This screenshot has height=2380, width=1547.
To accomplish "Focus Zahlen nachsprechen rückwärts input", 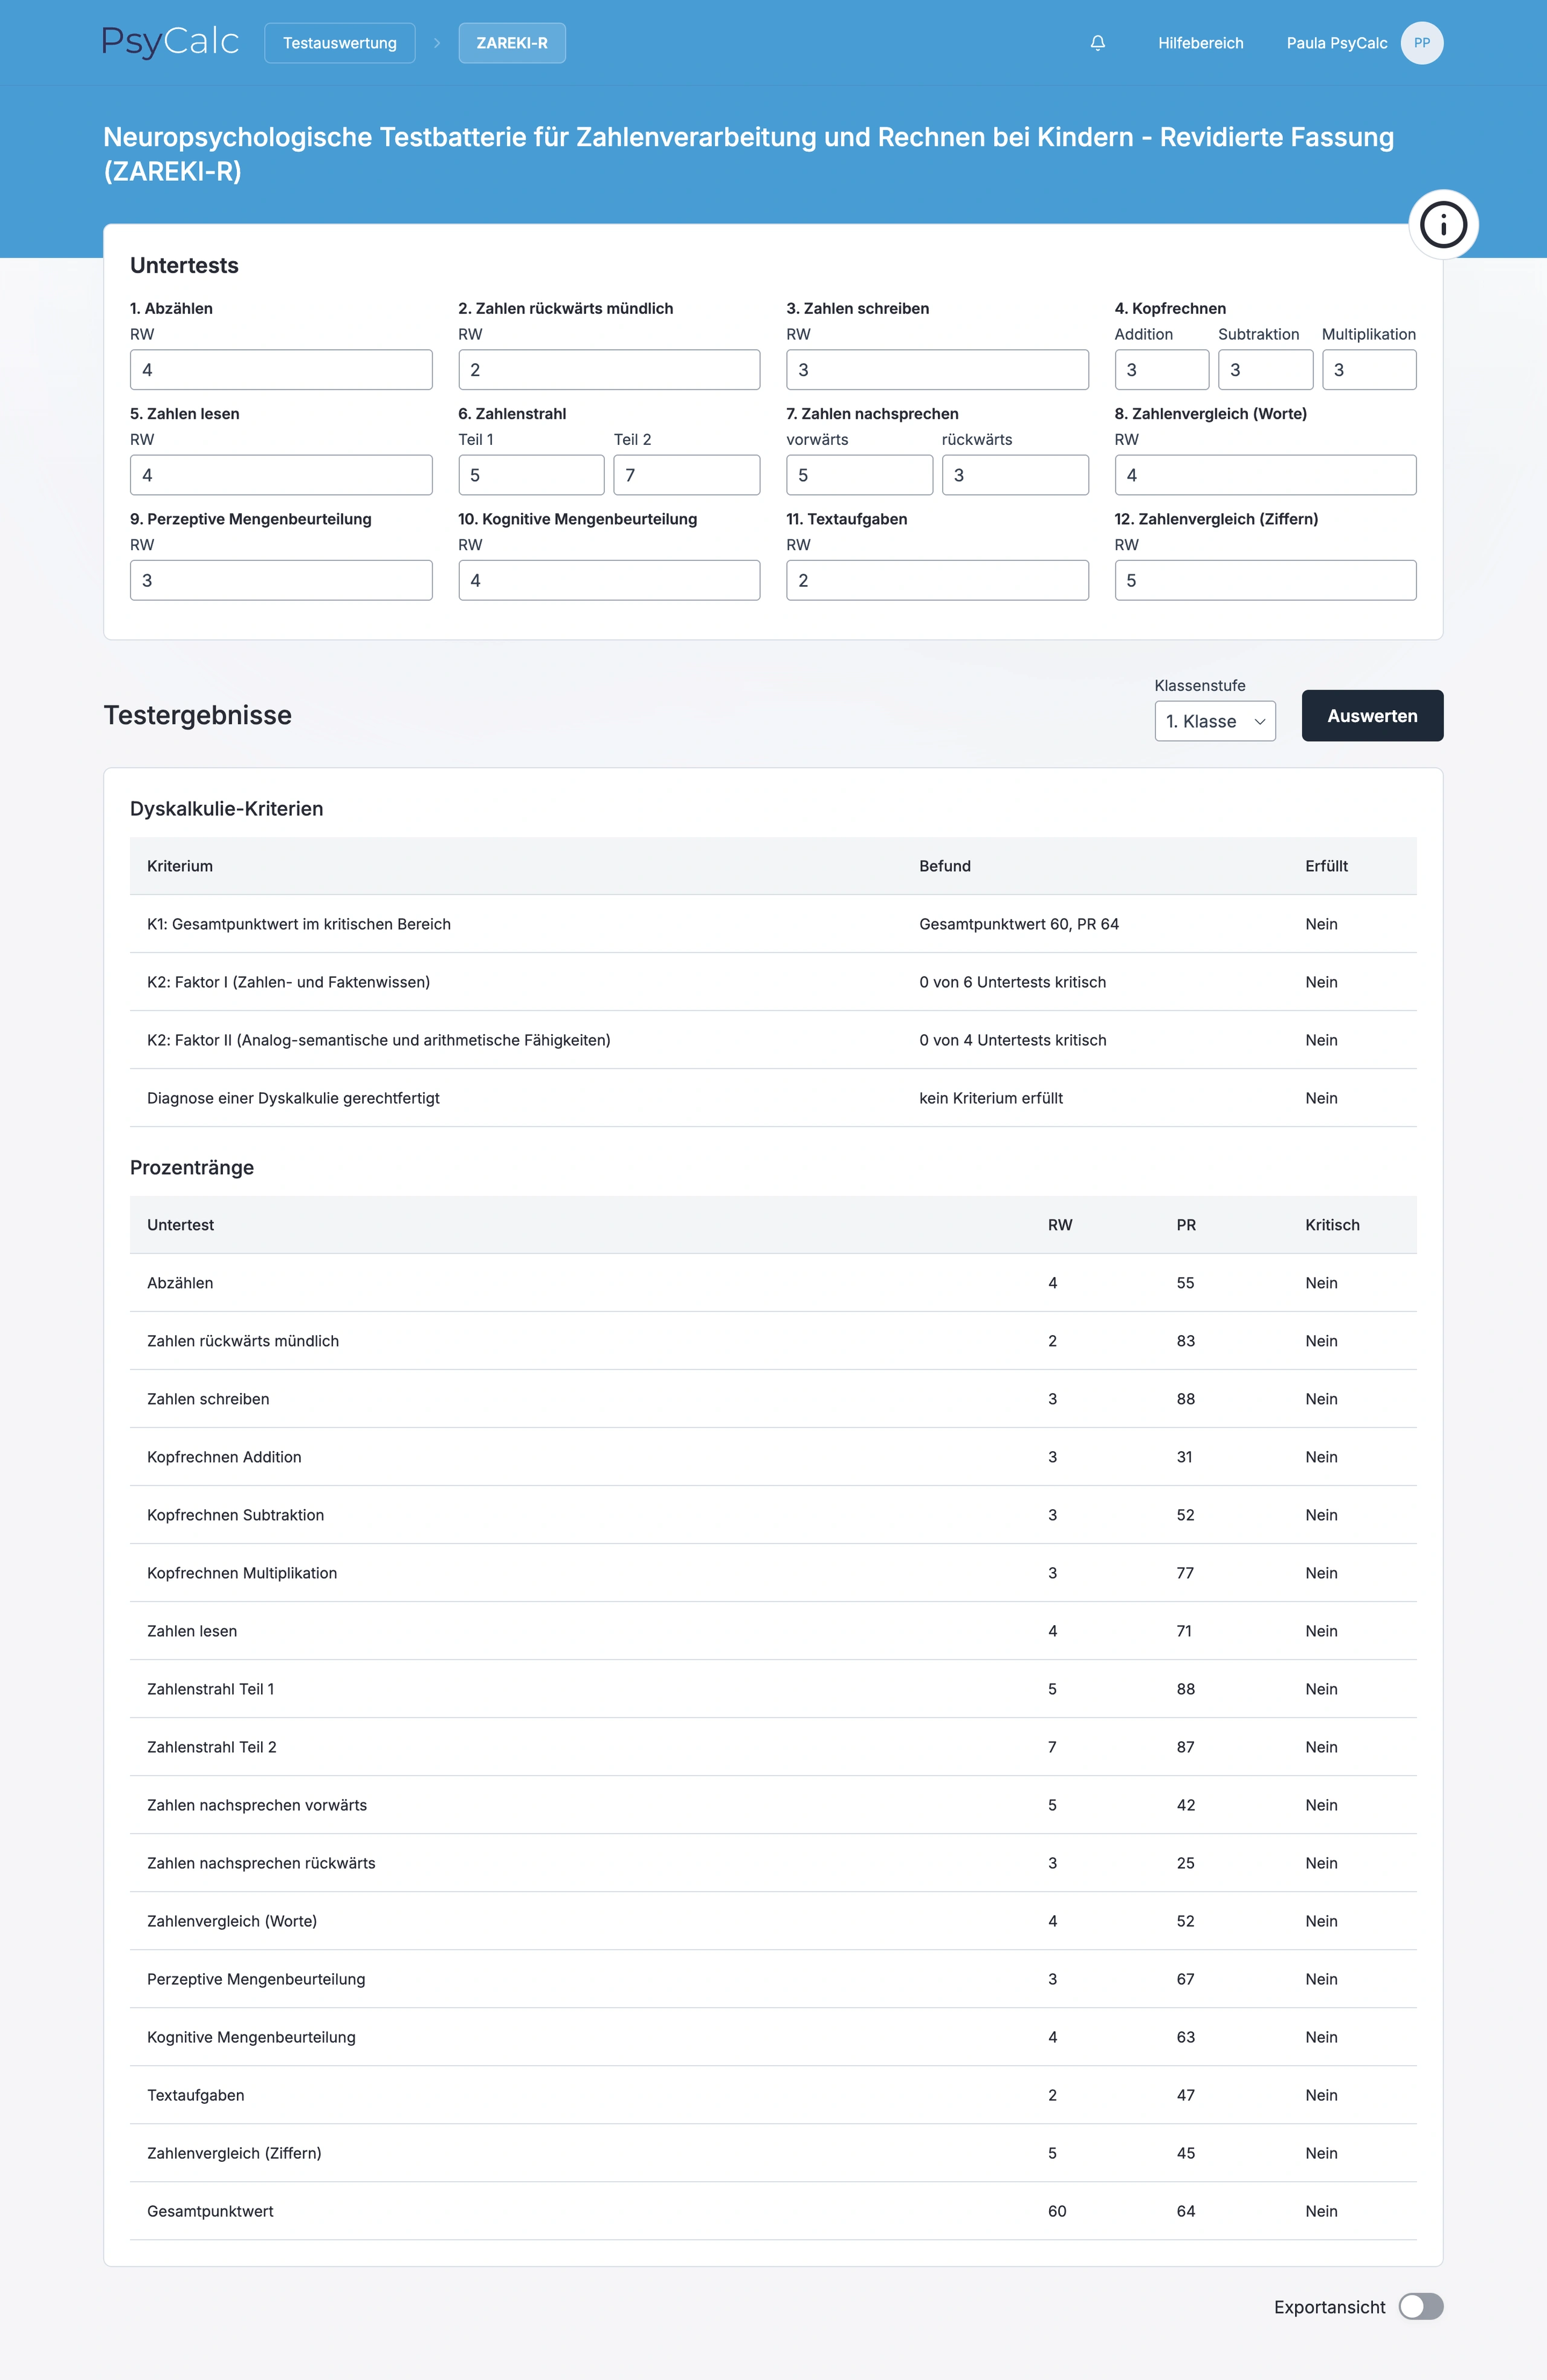I will [x=1015, y=475].
